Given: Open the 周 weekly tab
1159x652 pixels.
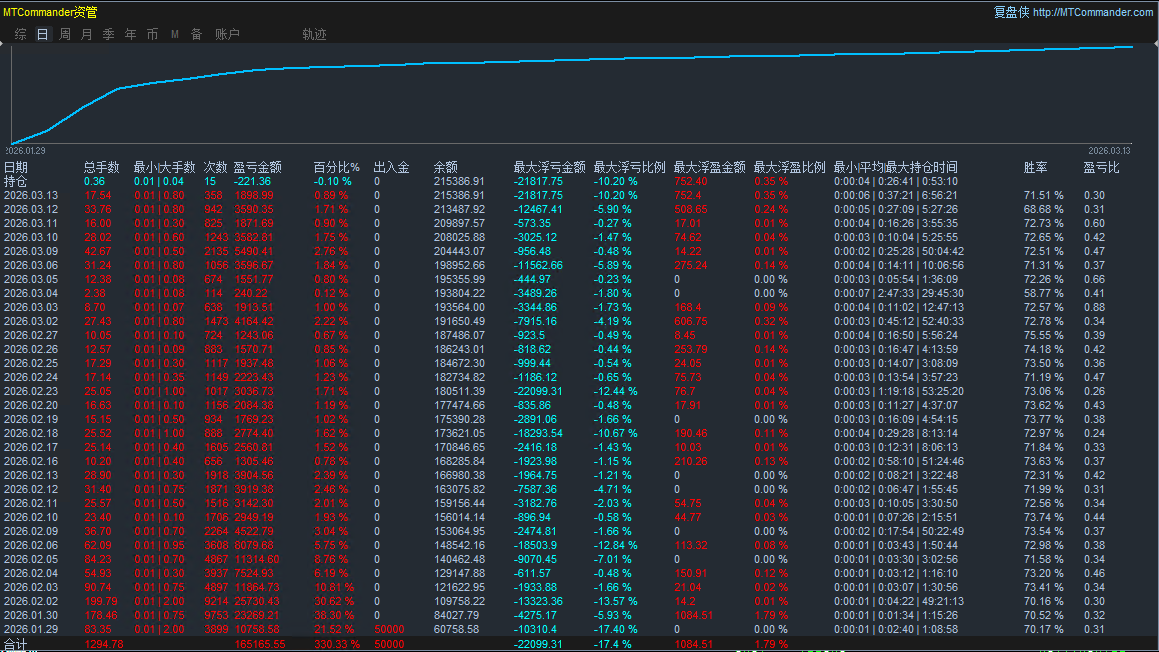Looking at the screenshot, I should coord(65,34).
